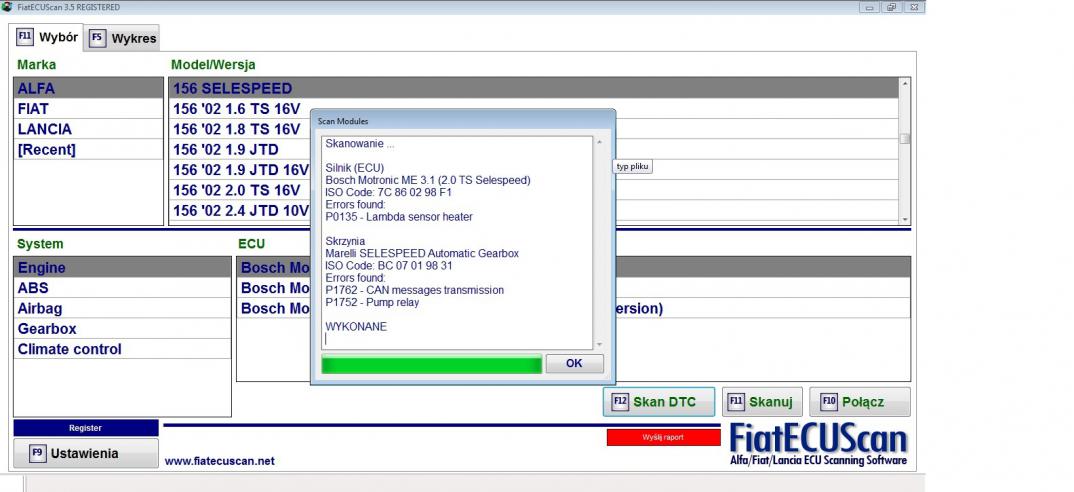Image resolution: width=1074 pixels, height=492 pixels.
Task: Click P0135 Lambda sensor heater line
Action: (399, 217)
